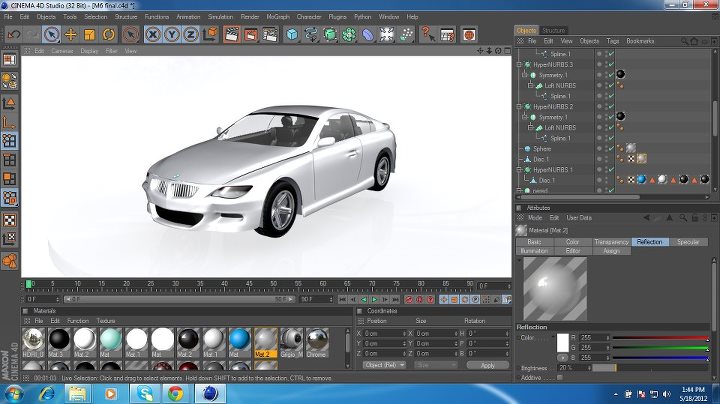720x404 pixels.
Task: Click blue material tag on Disc.1
Action: (x=641, y=180)
